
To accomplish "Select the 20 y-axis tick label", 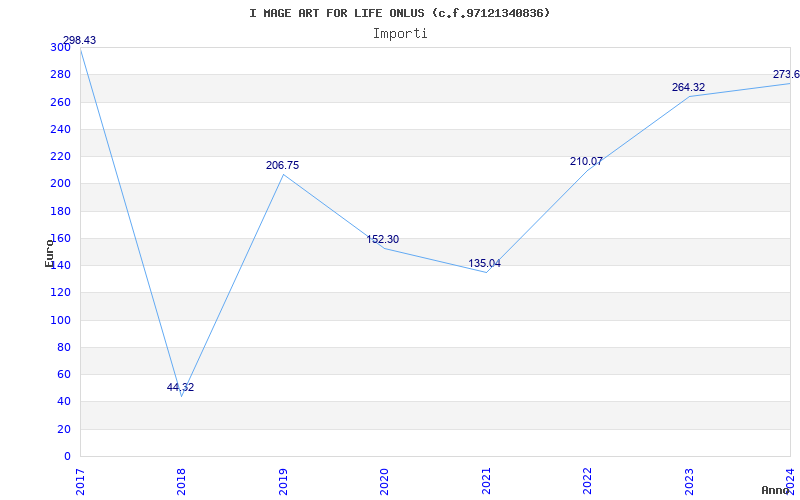I will point(64,429).
